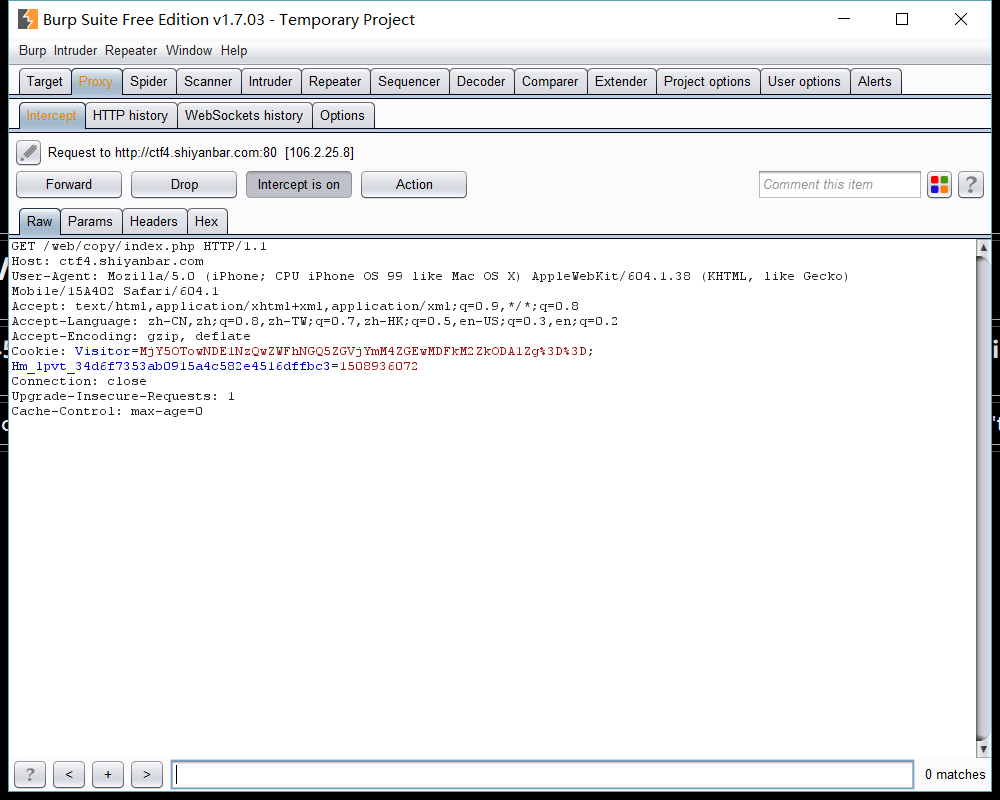Viewport: 1000px width, 800px height.
Task: Click the Accept-Language header line
Action: coord(314,322)
